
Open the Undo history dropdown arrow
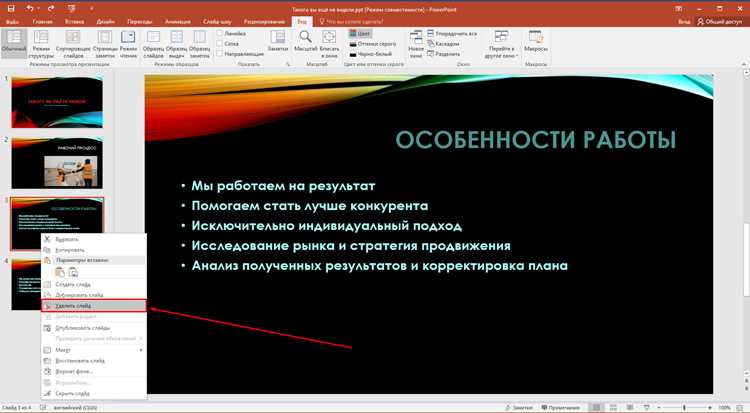tap(38, 9)
